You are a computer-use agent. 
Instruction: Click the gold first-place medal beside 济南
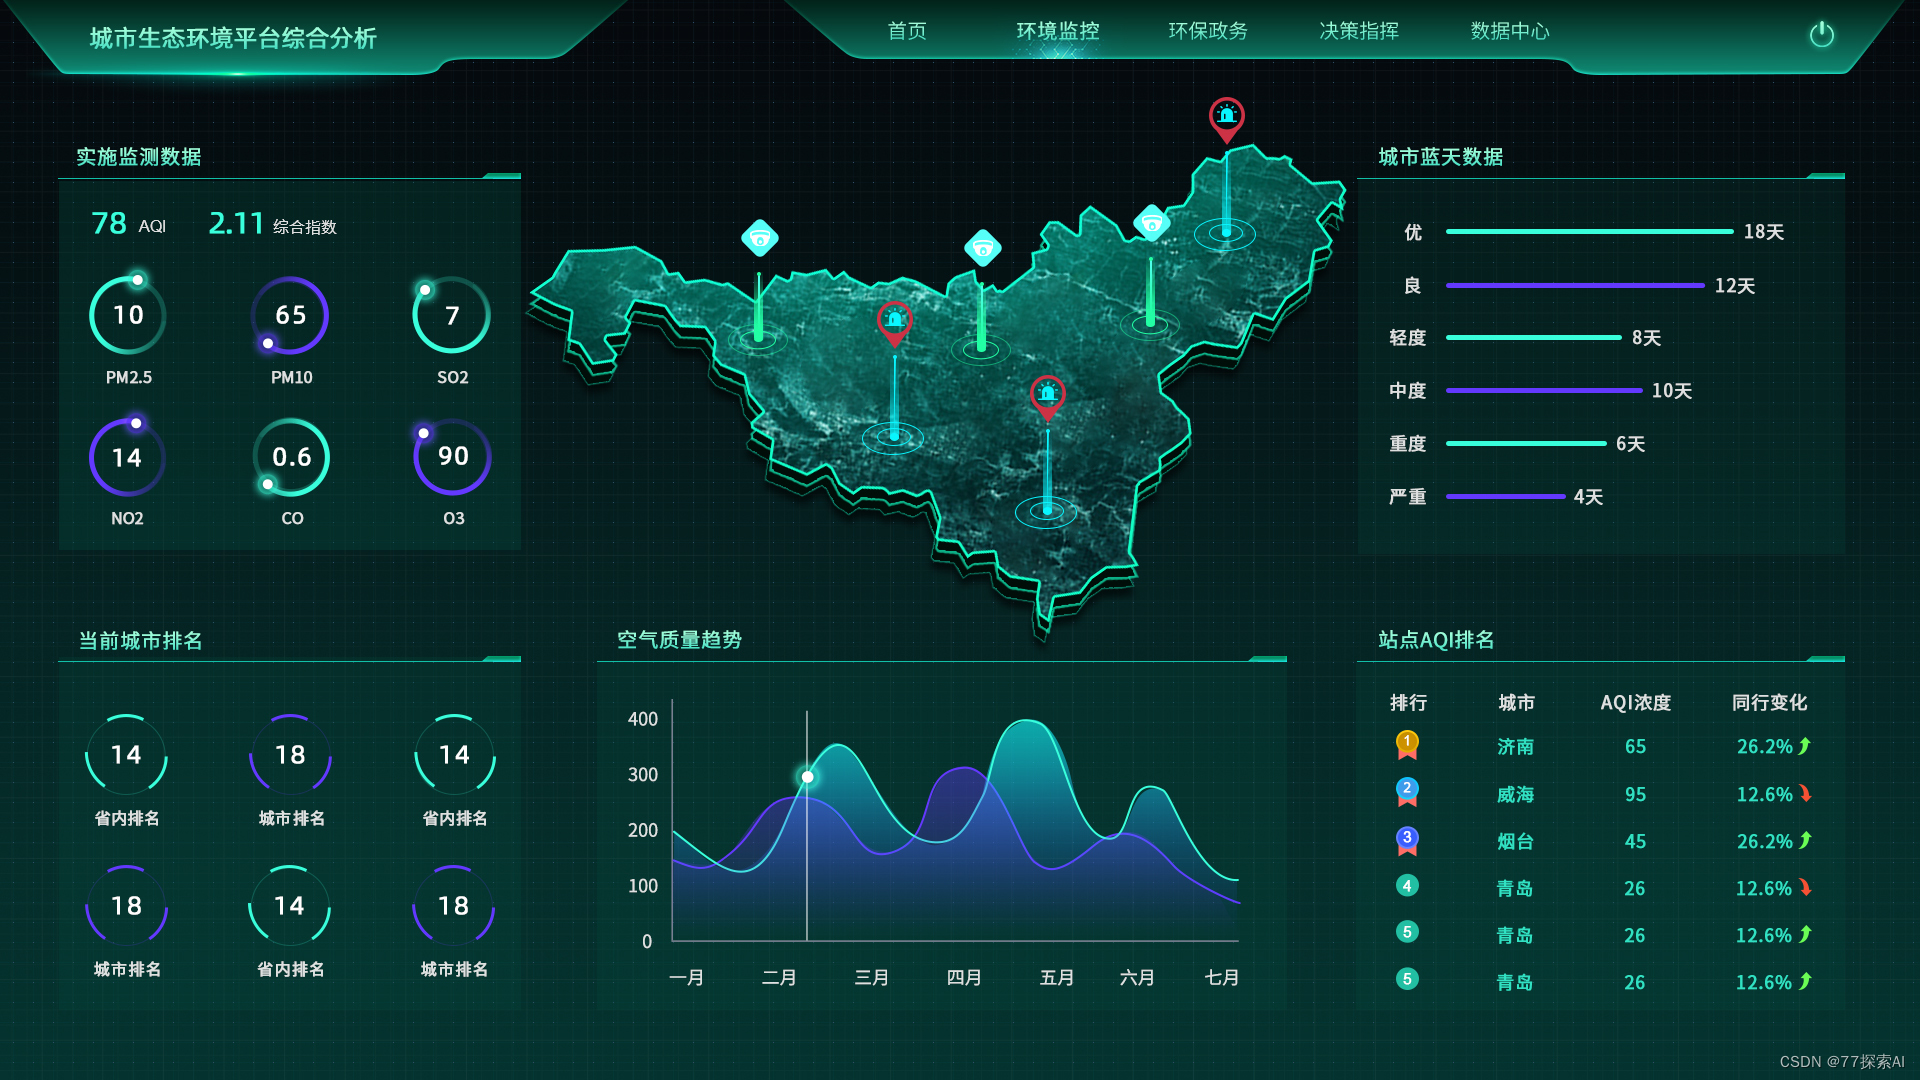click(x=1408, y=744)
